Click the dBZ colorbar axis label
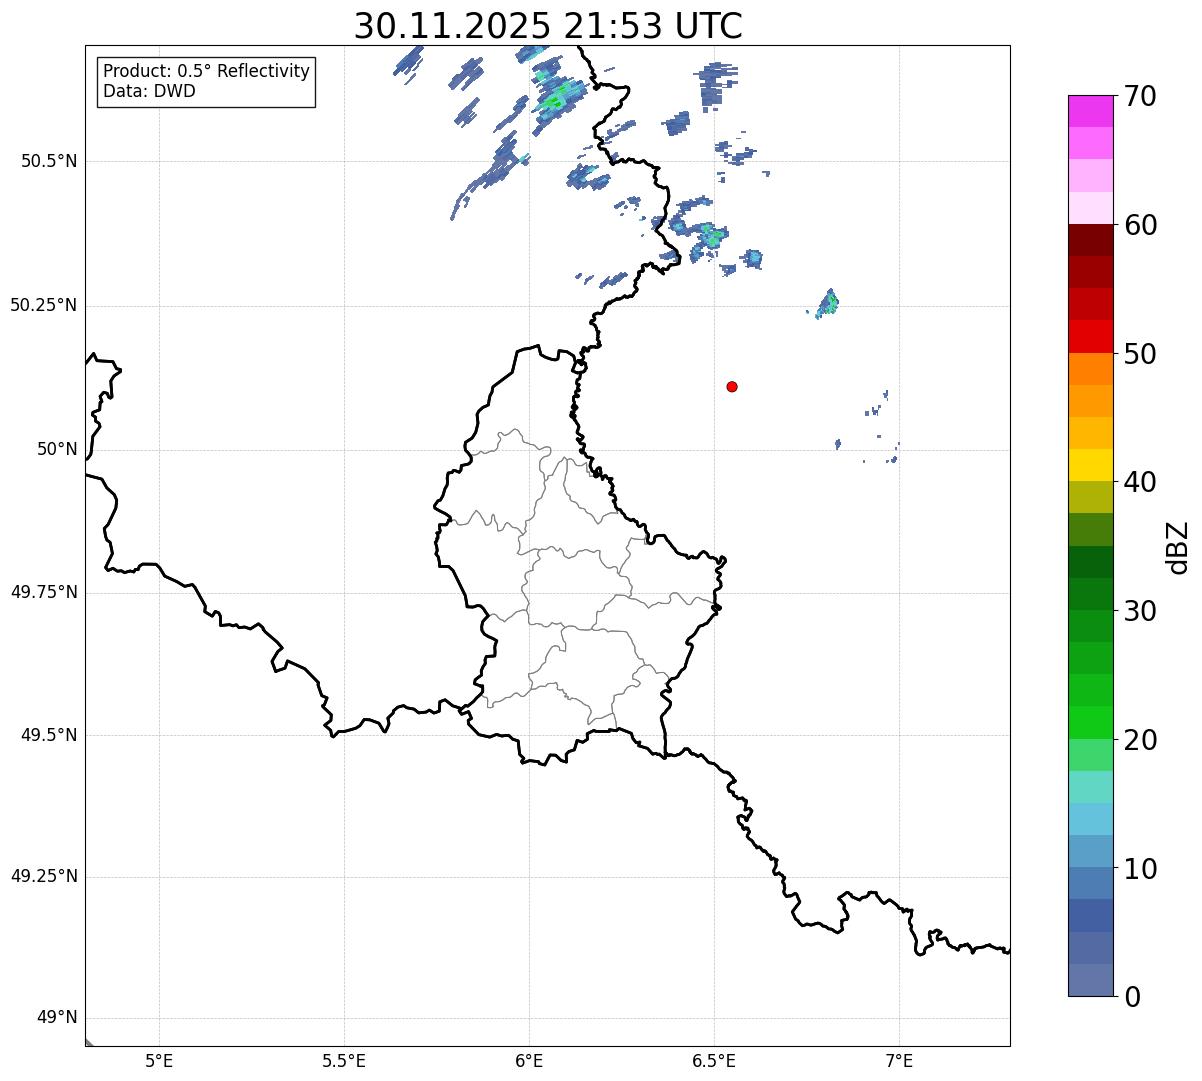1202x1081 pixels. pyautogui.click(x=1177, y=547)
